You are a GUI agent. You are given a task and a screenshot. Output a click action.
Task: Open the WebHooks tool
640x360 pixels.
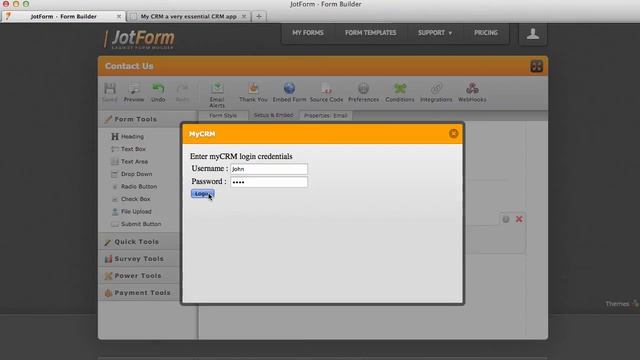(x=472, y=92)
